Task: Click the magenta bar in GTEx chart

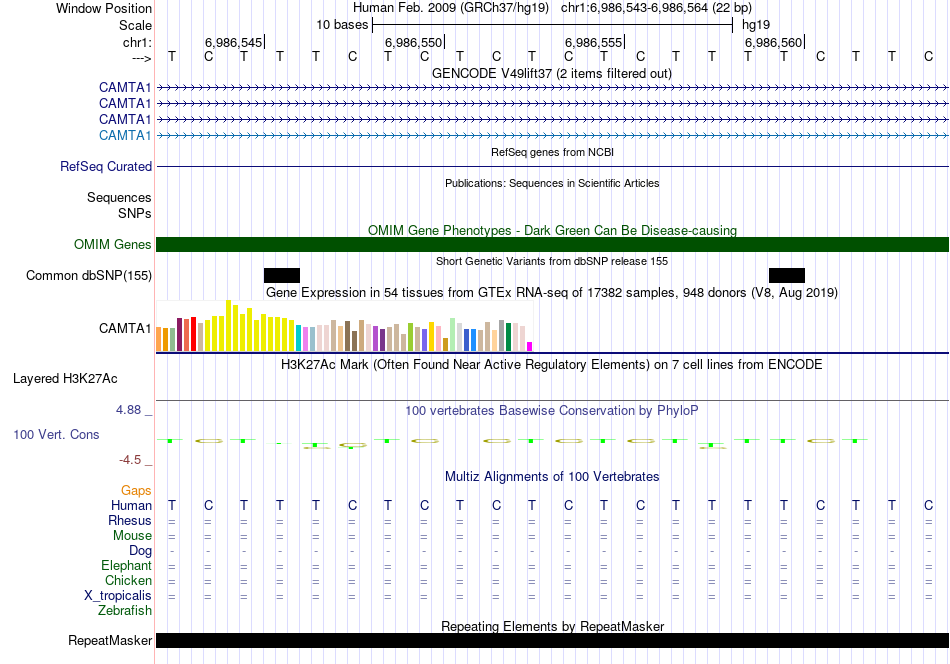Action: click(530, 347)
